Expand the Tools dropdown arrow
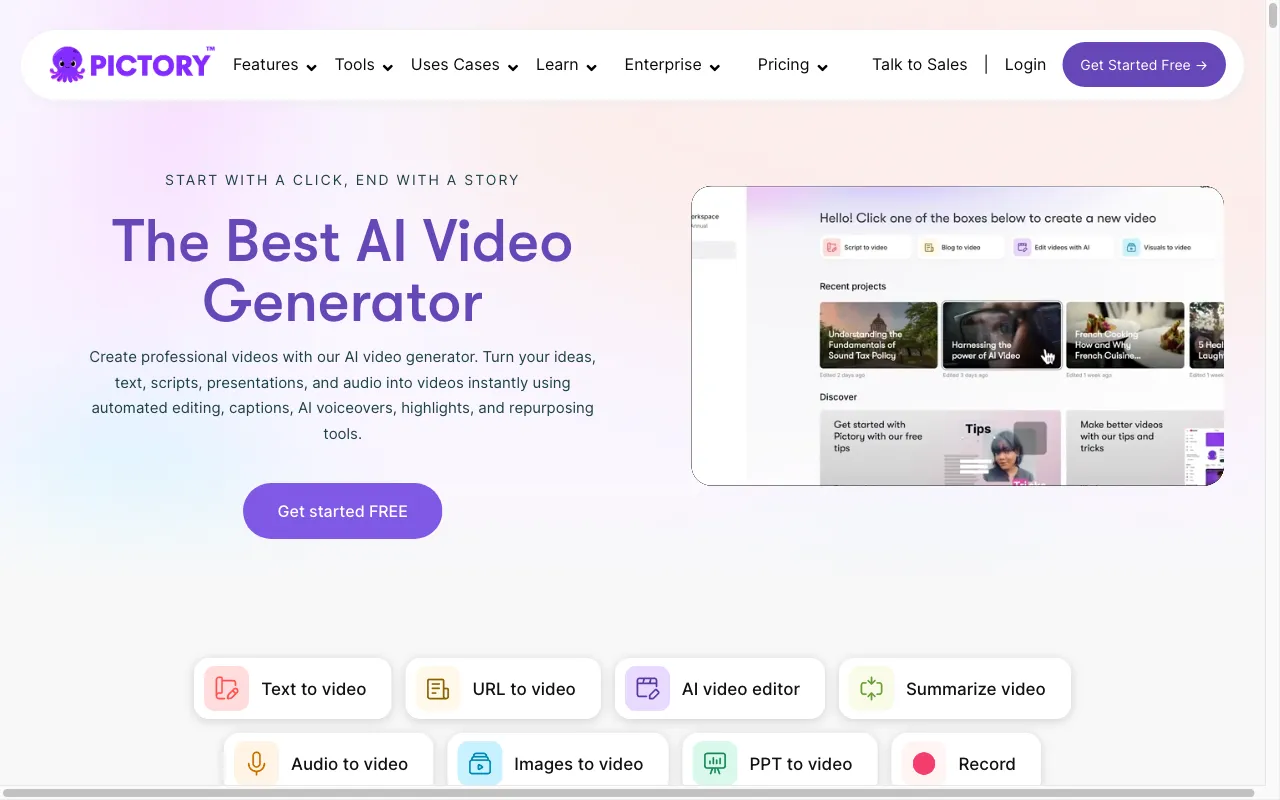Screen dimensions: 1280x800 pyautogui.click(x=387, y=67)
